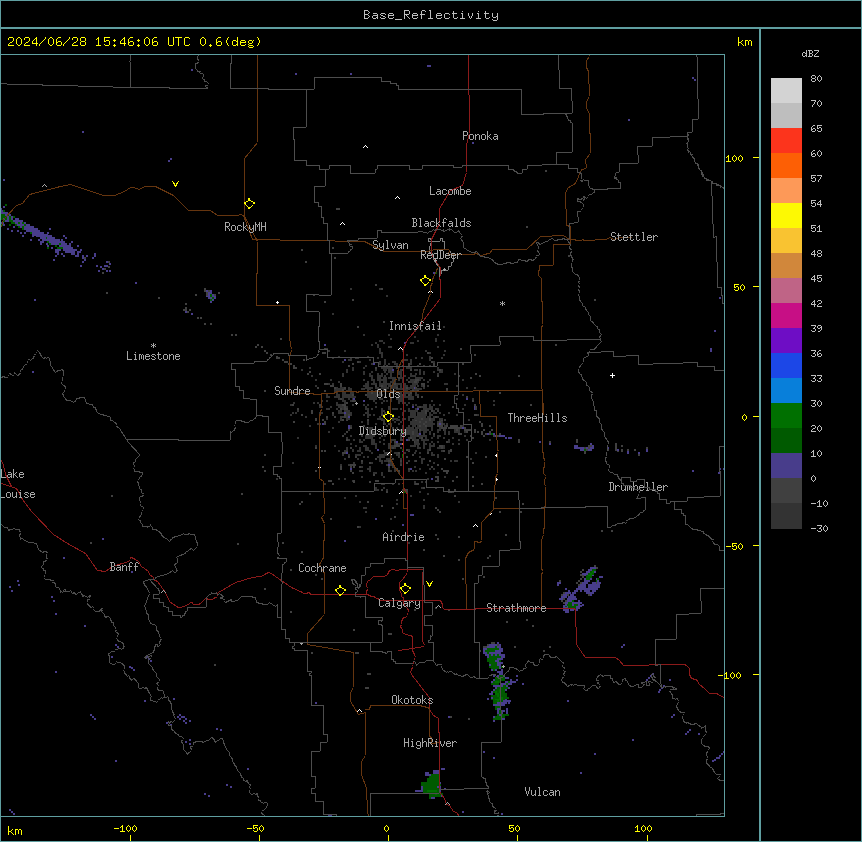Select the asterisk marker above Limestone label
The height and width of the screenshot is (842, 862).
pos(153,346)
